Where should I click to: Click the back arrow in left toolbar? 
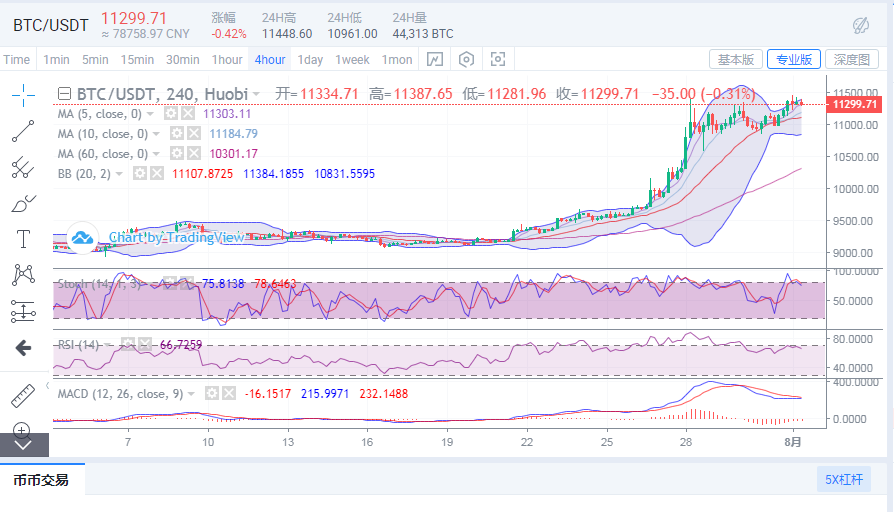[x=23, y=348]
